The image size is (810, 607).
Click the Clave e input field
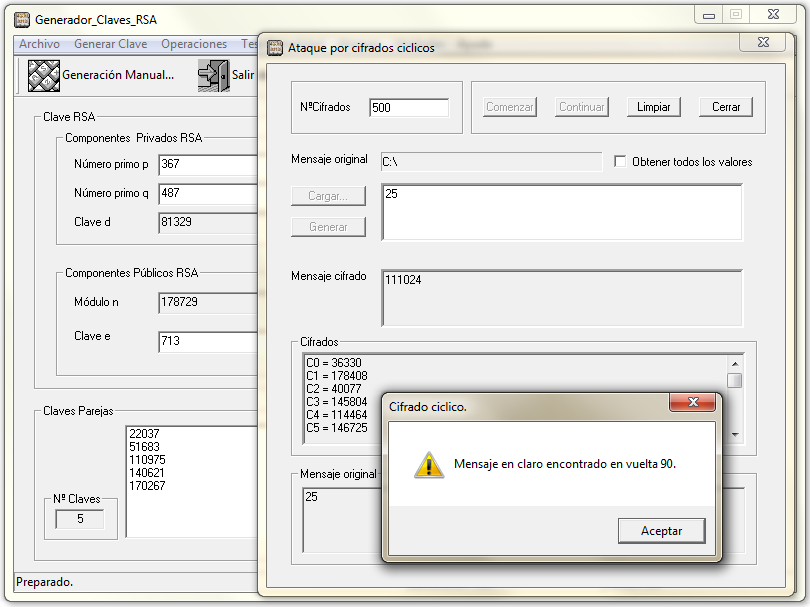[x=207, y=342]
